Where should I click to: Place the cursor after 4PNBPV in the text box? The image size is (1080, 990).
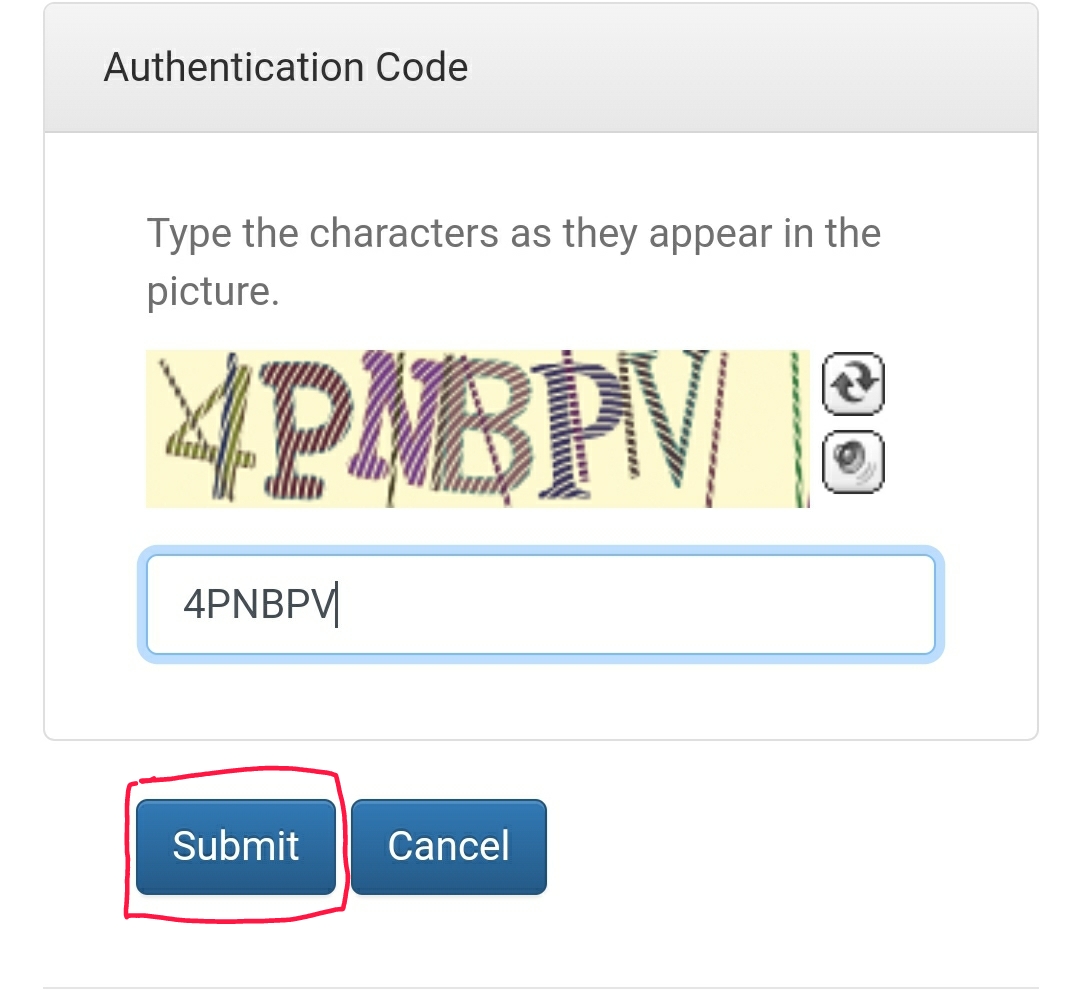[x=339, y=604]
